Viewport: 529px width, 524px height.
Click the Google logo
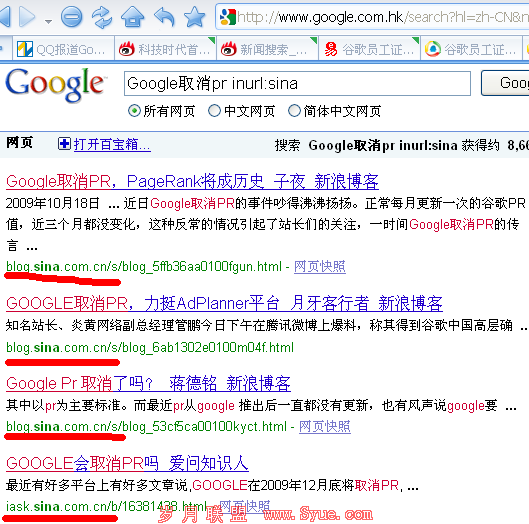pos(55,84)
